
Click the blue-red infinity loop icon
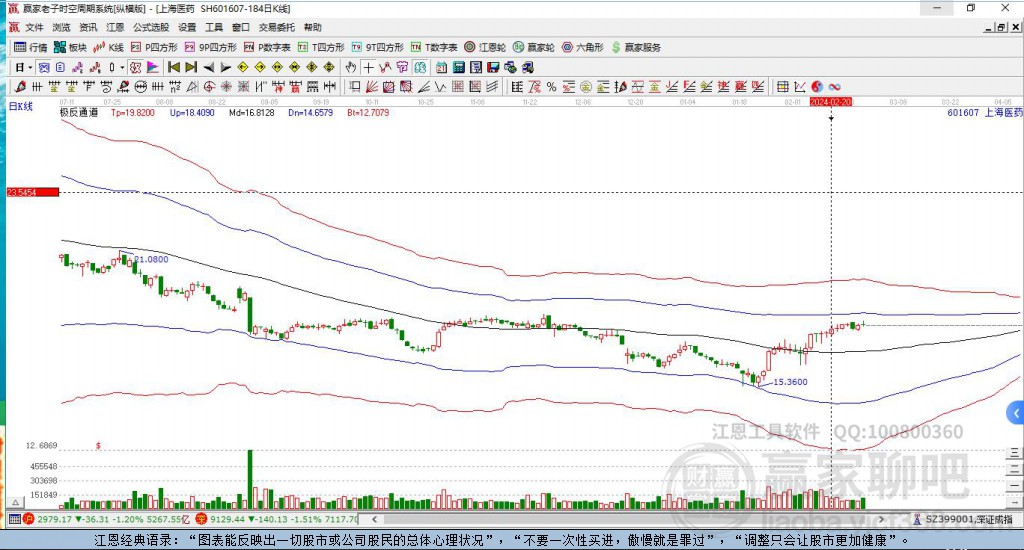pyautogui.click(x=834, y=86)
